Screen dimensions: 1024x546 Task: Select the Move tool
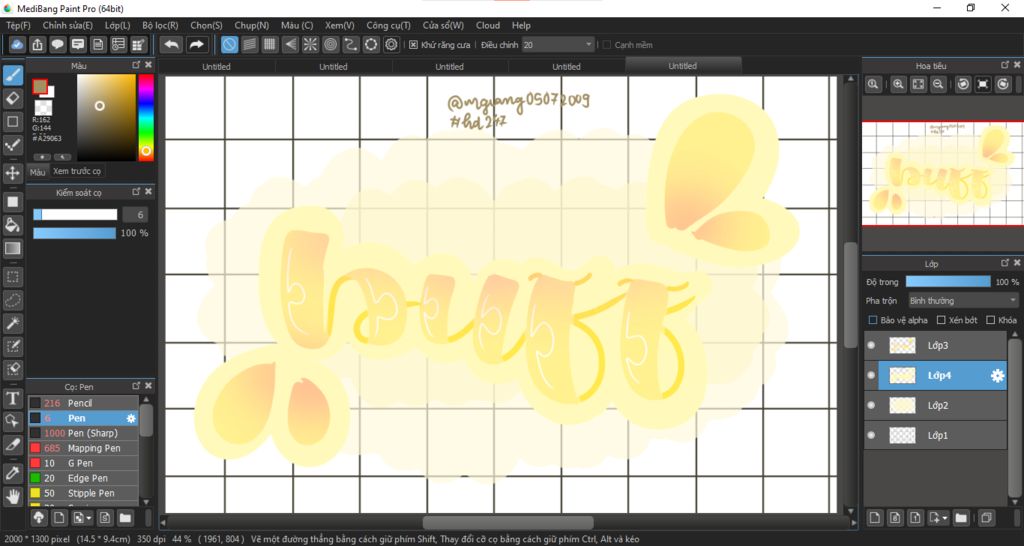(12, 173)
